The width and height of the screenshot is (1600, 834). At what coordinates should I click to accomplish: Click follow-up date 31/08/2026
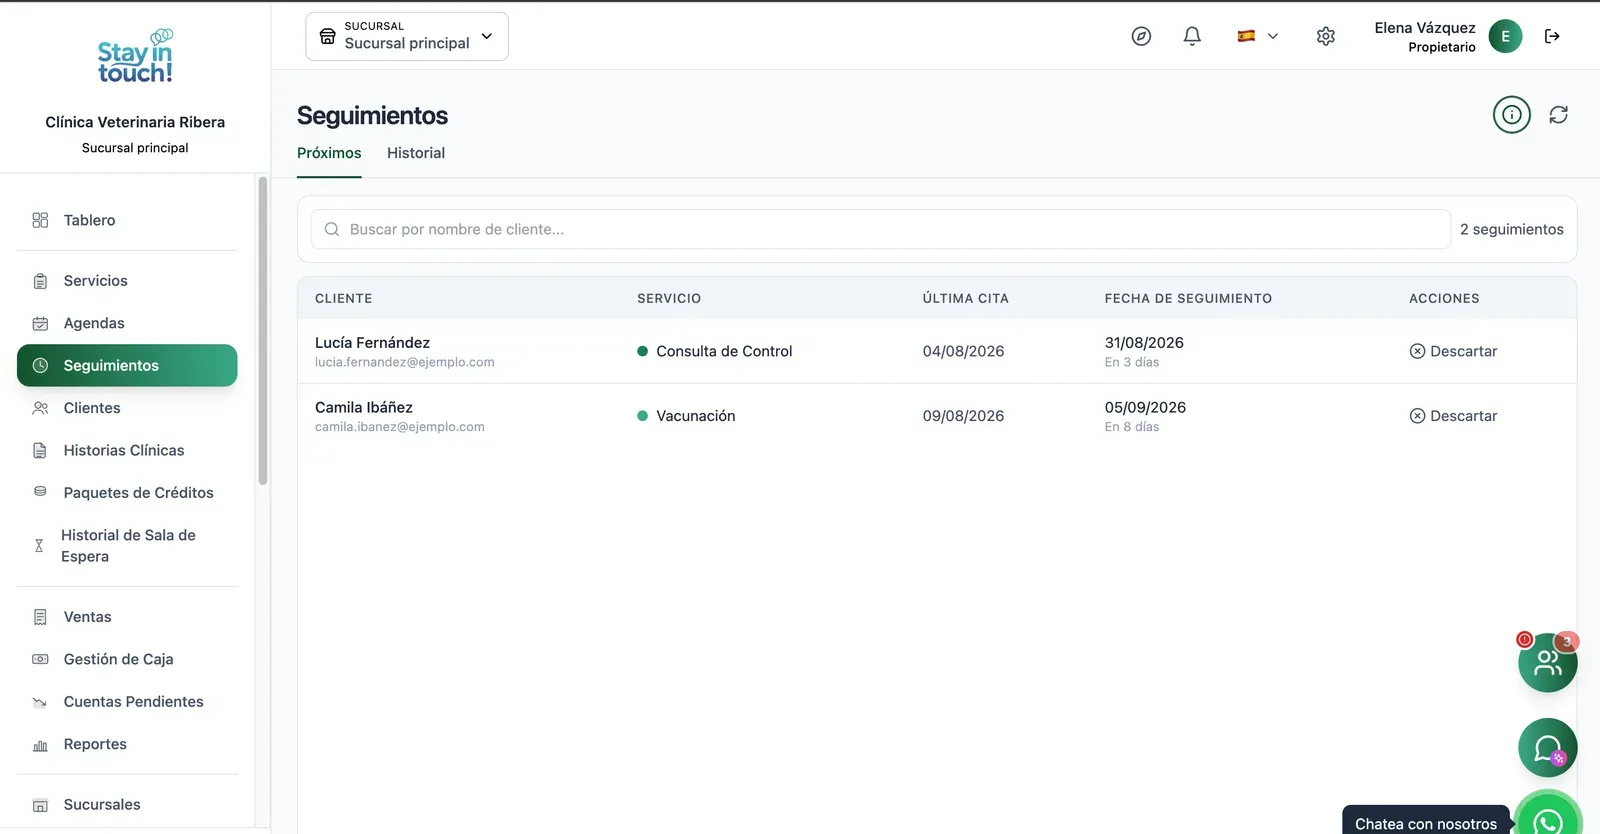pos(1144,342)
